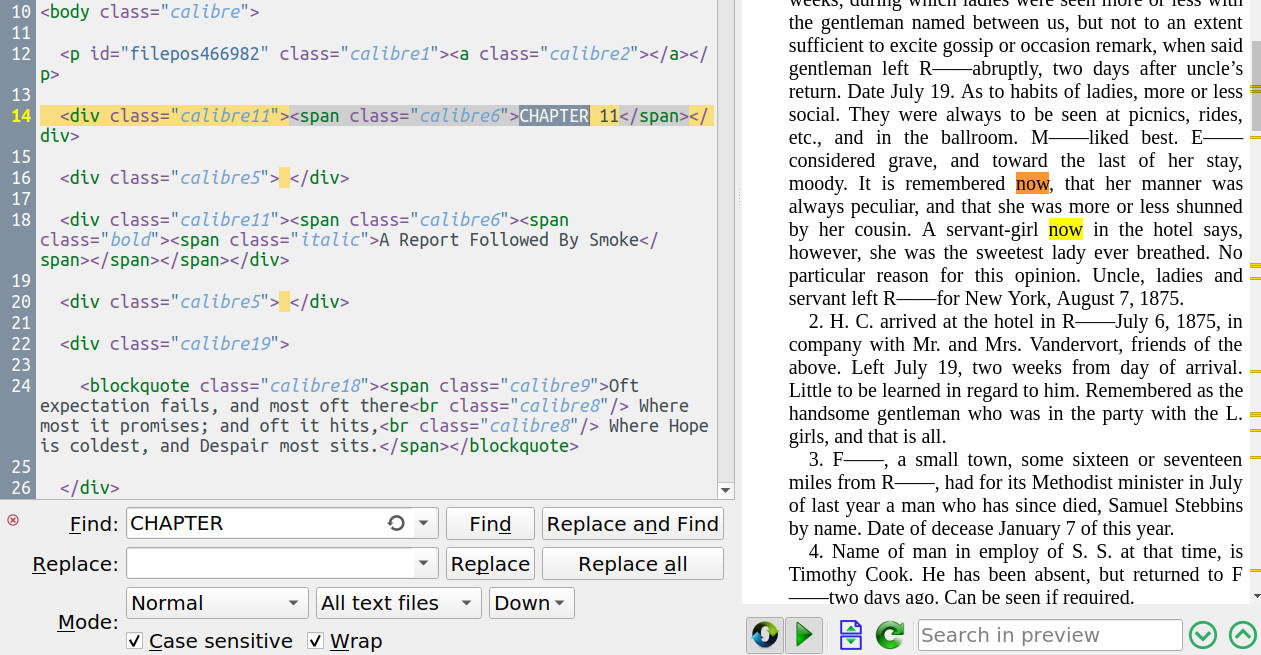Click the body tag on line 10

click(150, 13)
